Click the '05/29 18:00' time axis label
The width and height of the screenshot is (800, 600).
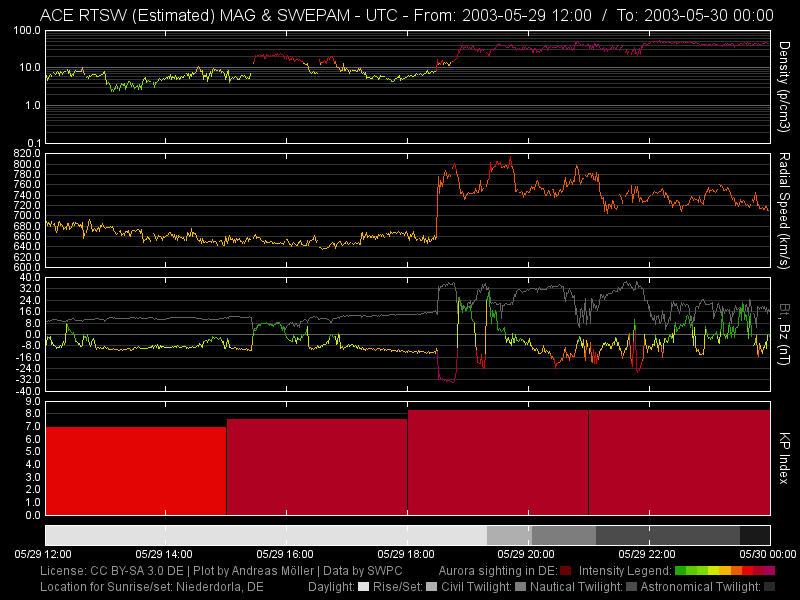coord(406,554)
